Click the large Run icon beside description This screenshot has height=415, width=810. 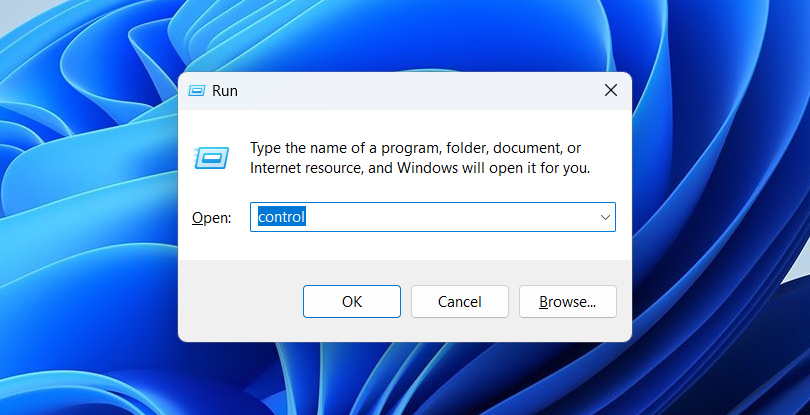pos(211,158)
